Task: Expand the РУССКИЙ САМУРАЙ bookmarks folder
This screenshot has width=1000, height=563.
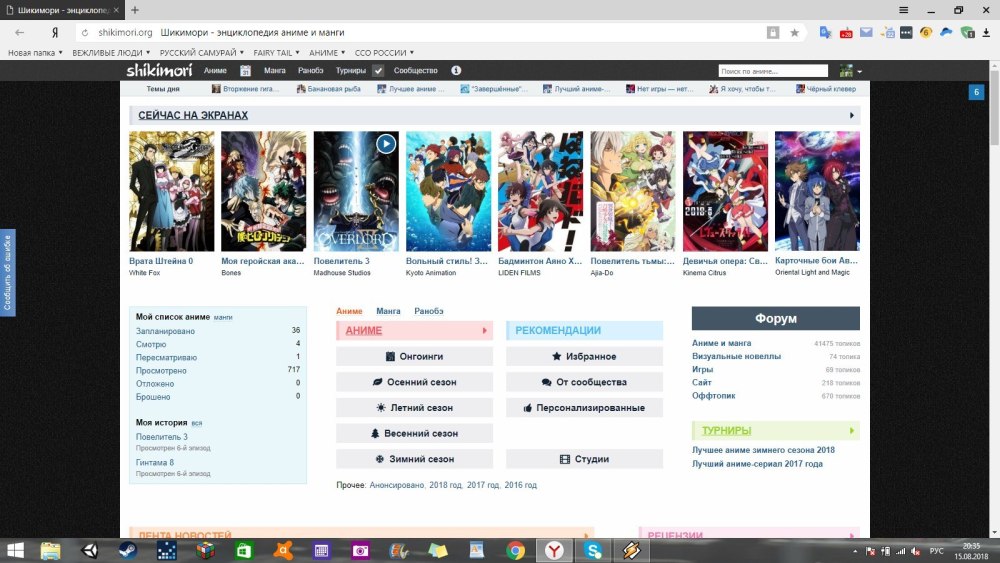Action: point(202,53)
